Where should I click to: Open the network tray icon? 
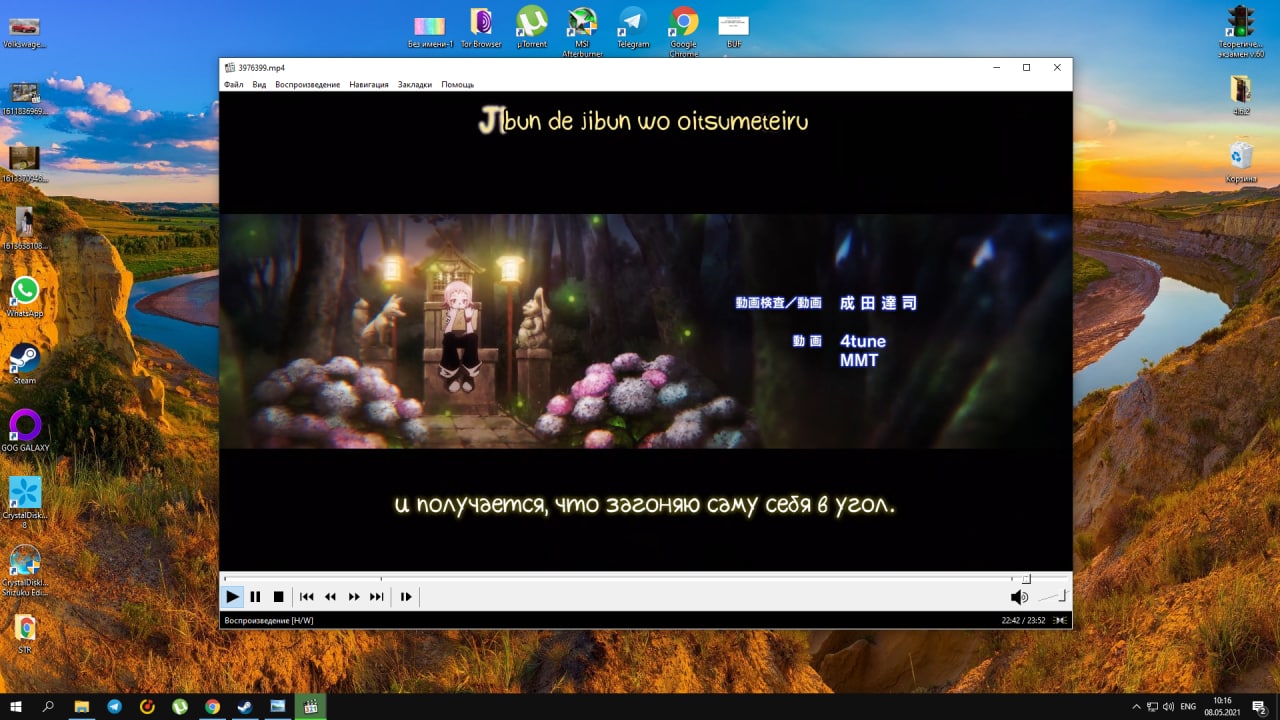tap(1153, 706)
